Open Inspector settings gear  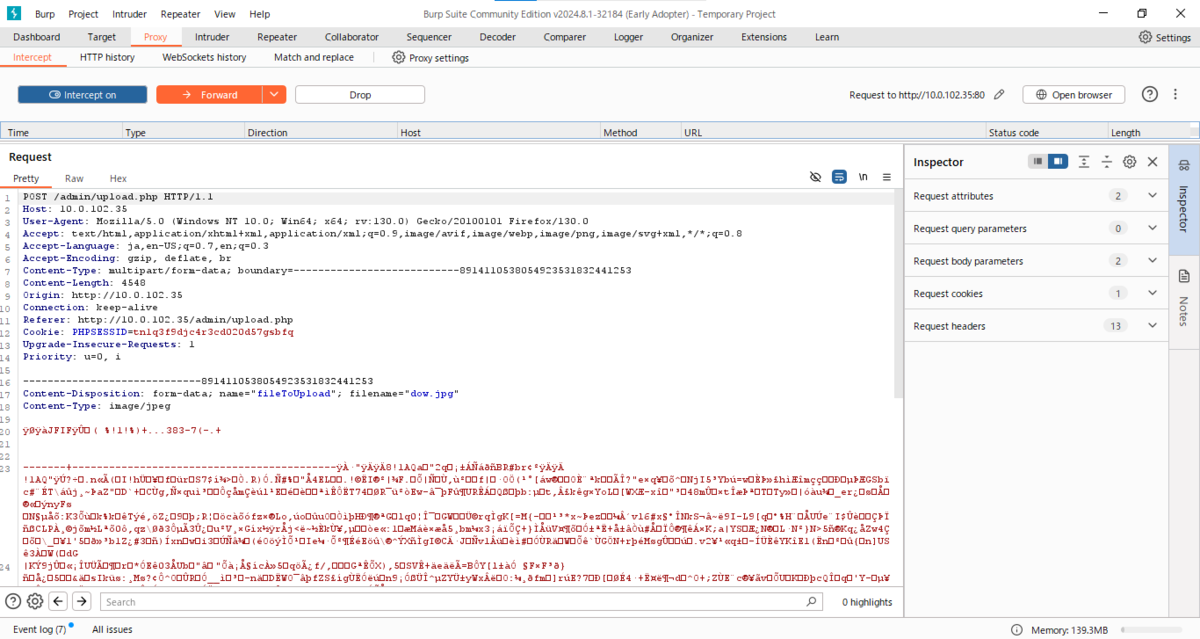coord(1130,162)
